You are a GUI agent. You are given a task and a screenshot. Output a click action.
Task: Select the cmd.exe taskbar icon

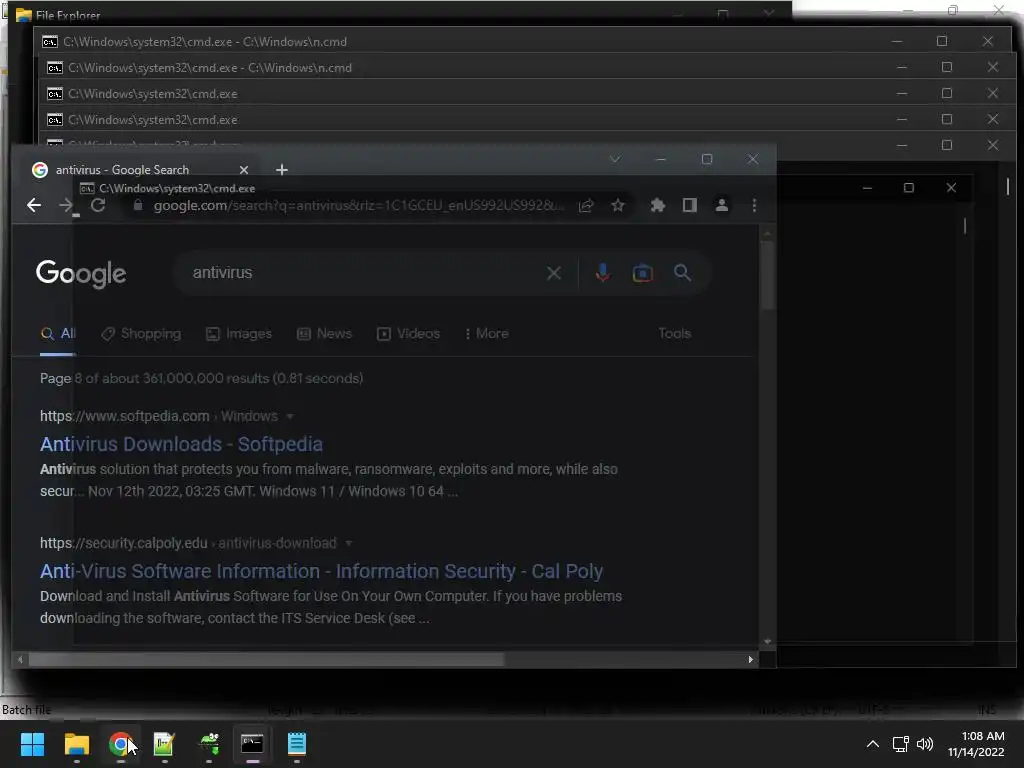coord(252,744)
